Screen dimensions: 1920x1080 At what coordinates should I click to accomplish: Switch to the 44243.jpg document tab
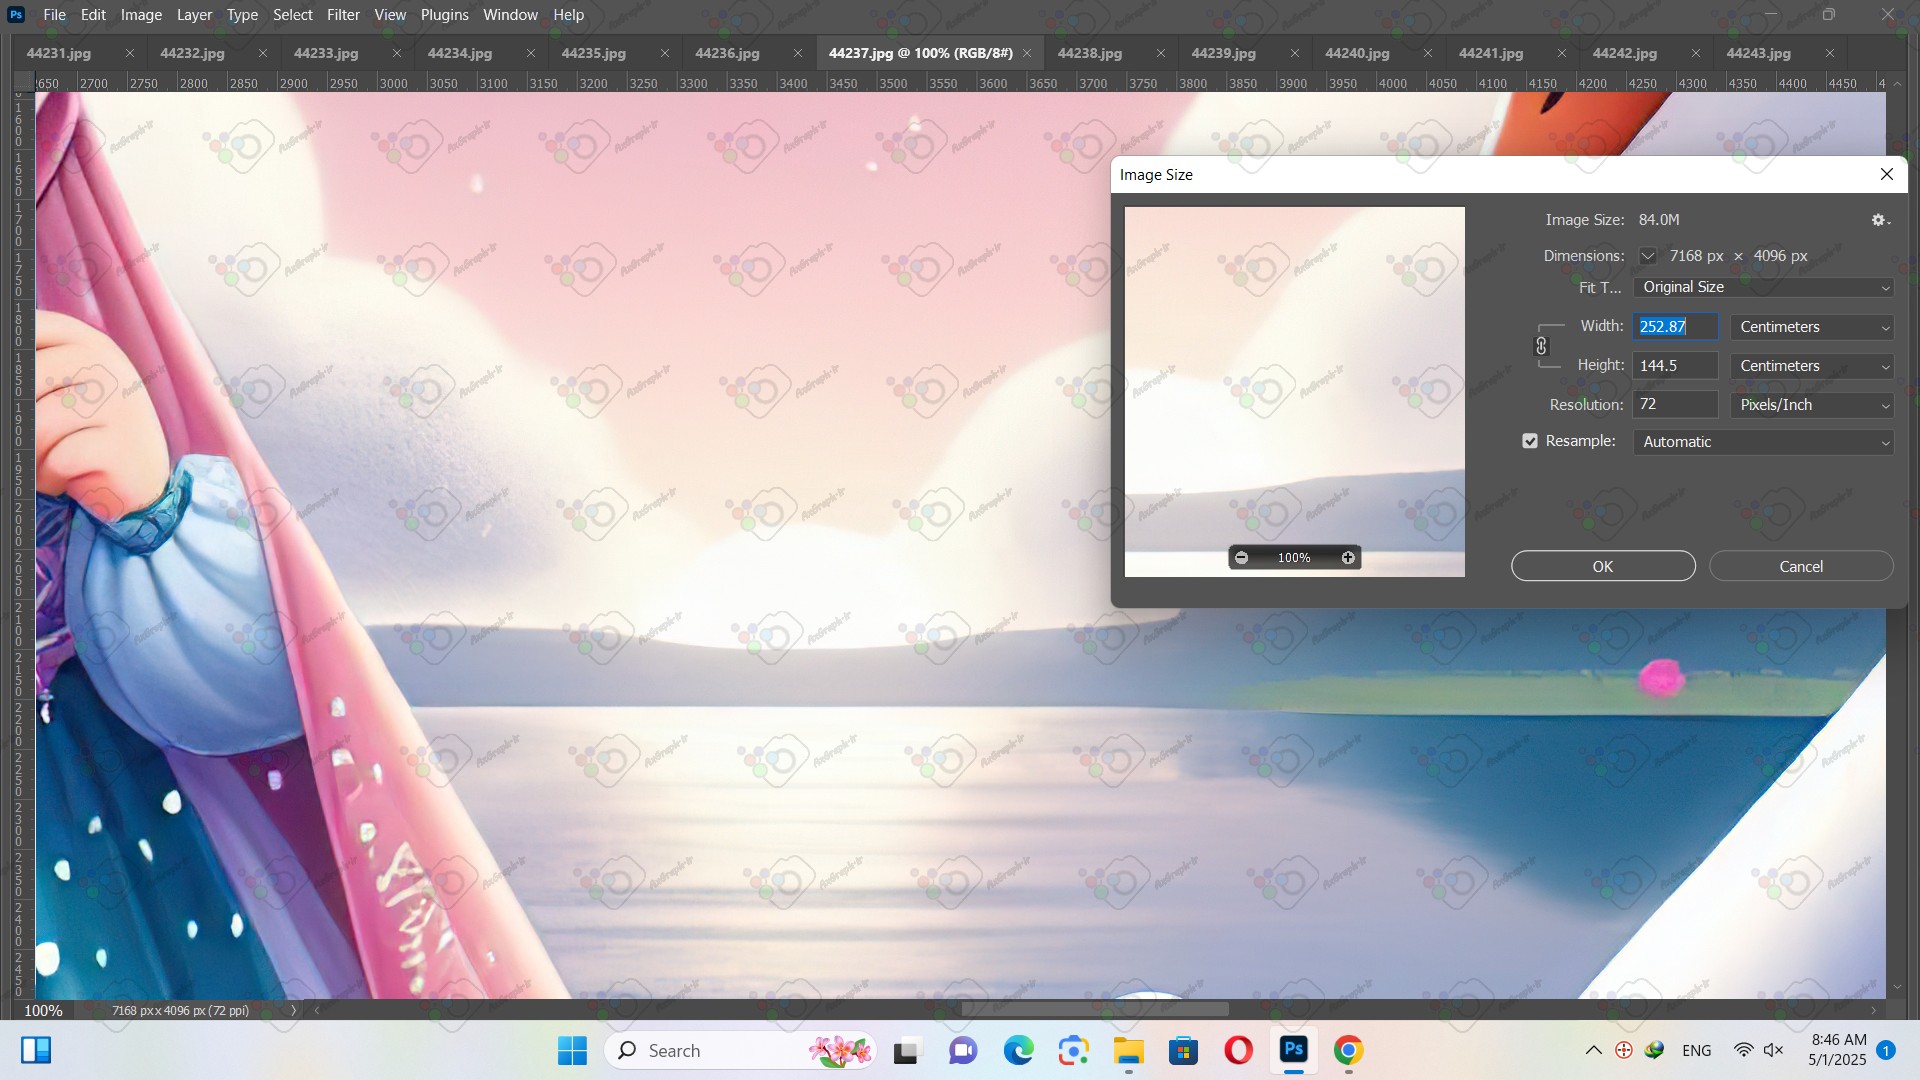click(x=1758, y=54)
